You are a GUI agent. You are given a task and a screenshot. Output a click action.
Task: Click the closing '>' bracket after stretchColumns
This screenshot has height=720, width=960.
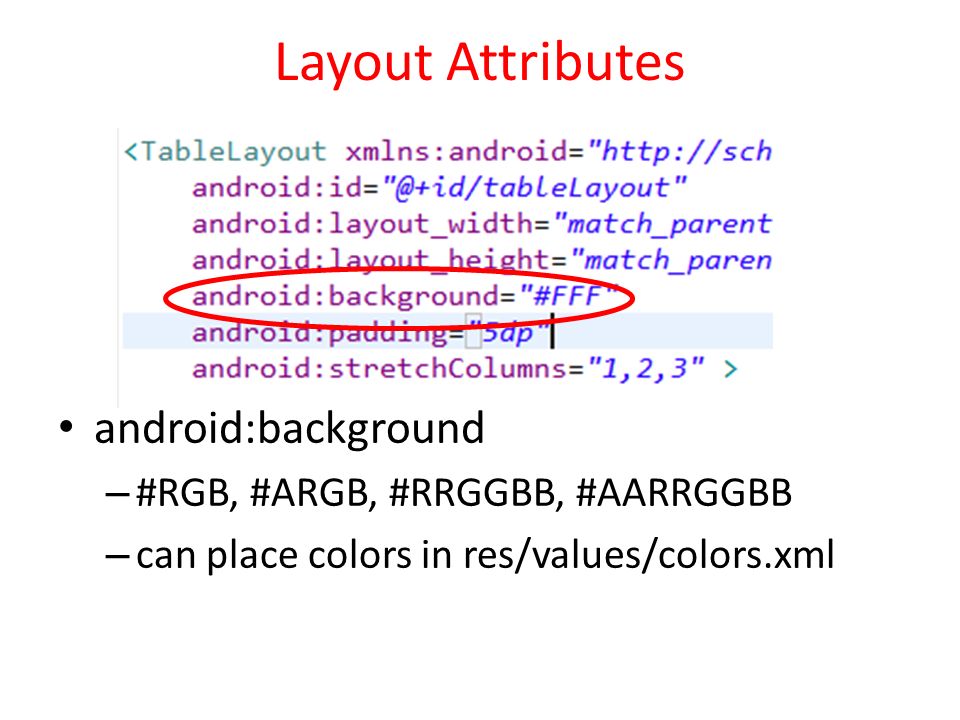click(730, 369)
